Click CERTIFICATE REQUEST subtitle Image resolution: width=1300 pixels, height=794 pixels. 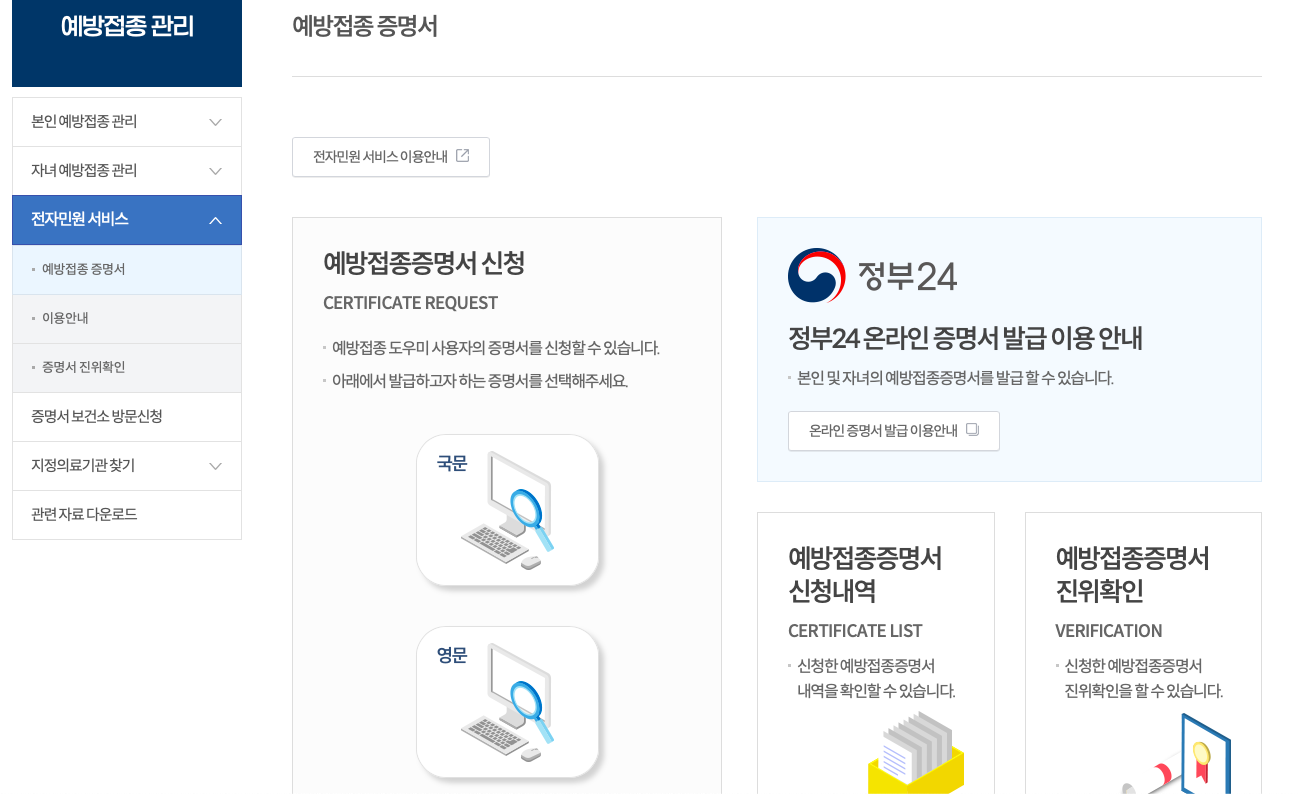click(410, 303)
